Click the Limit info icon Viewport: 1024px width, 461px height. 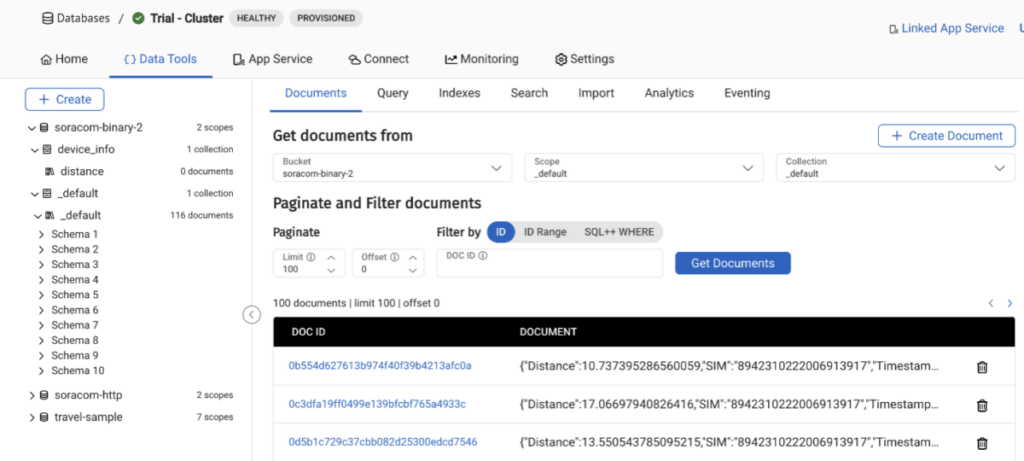pos(311,257)
